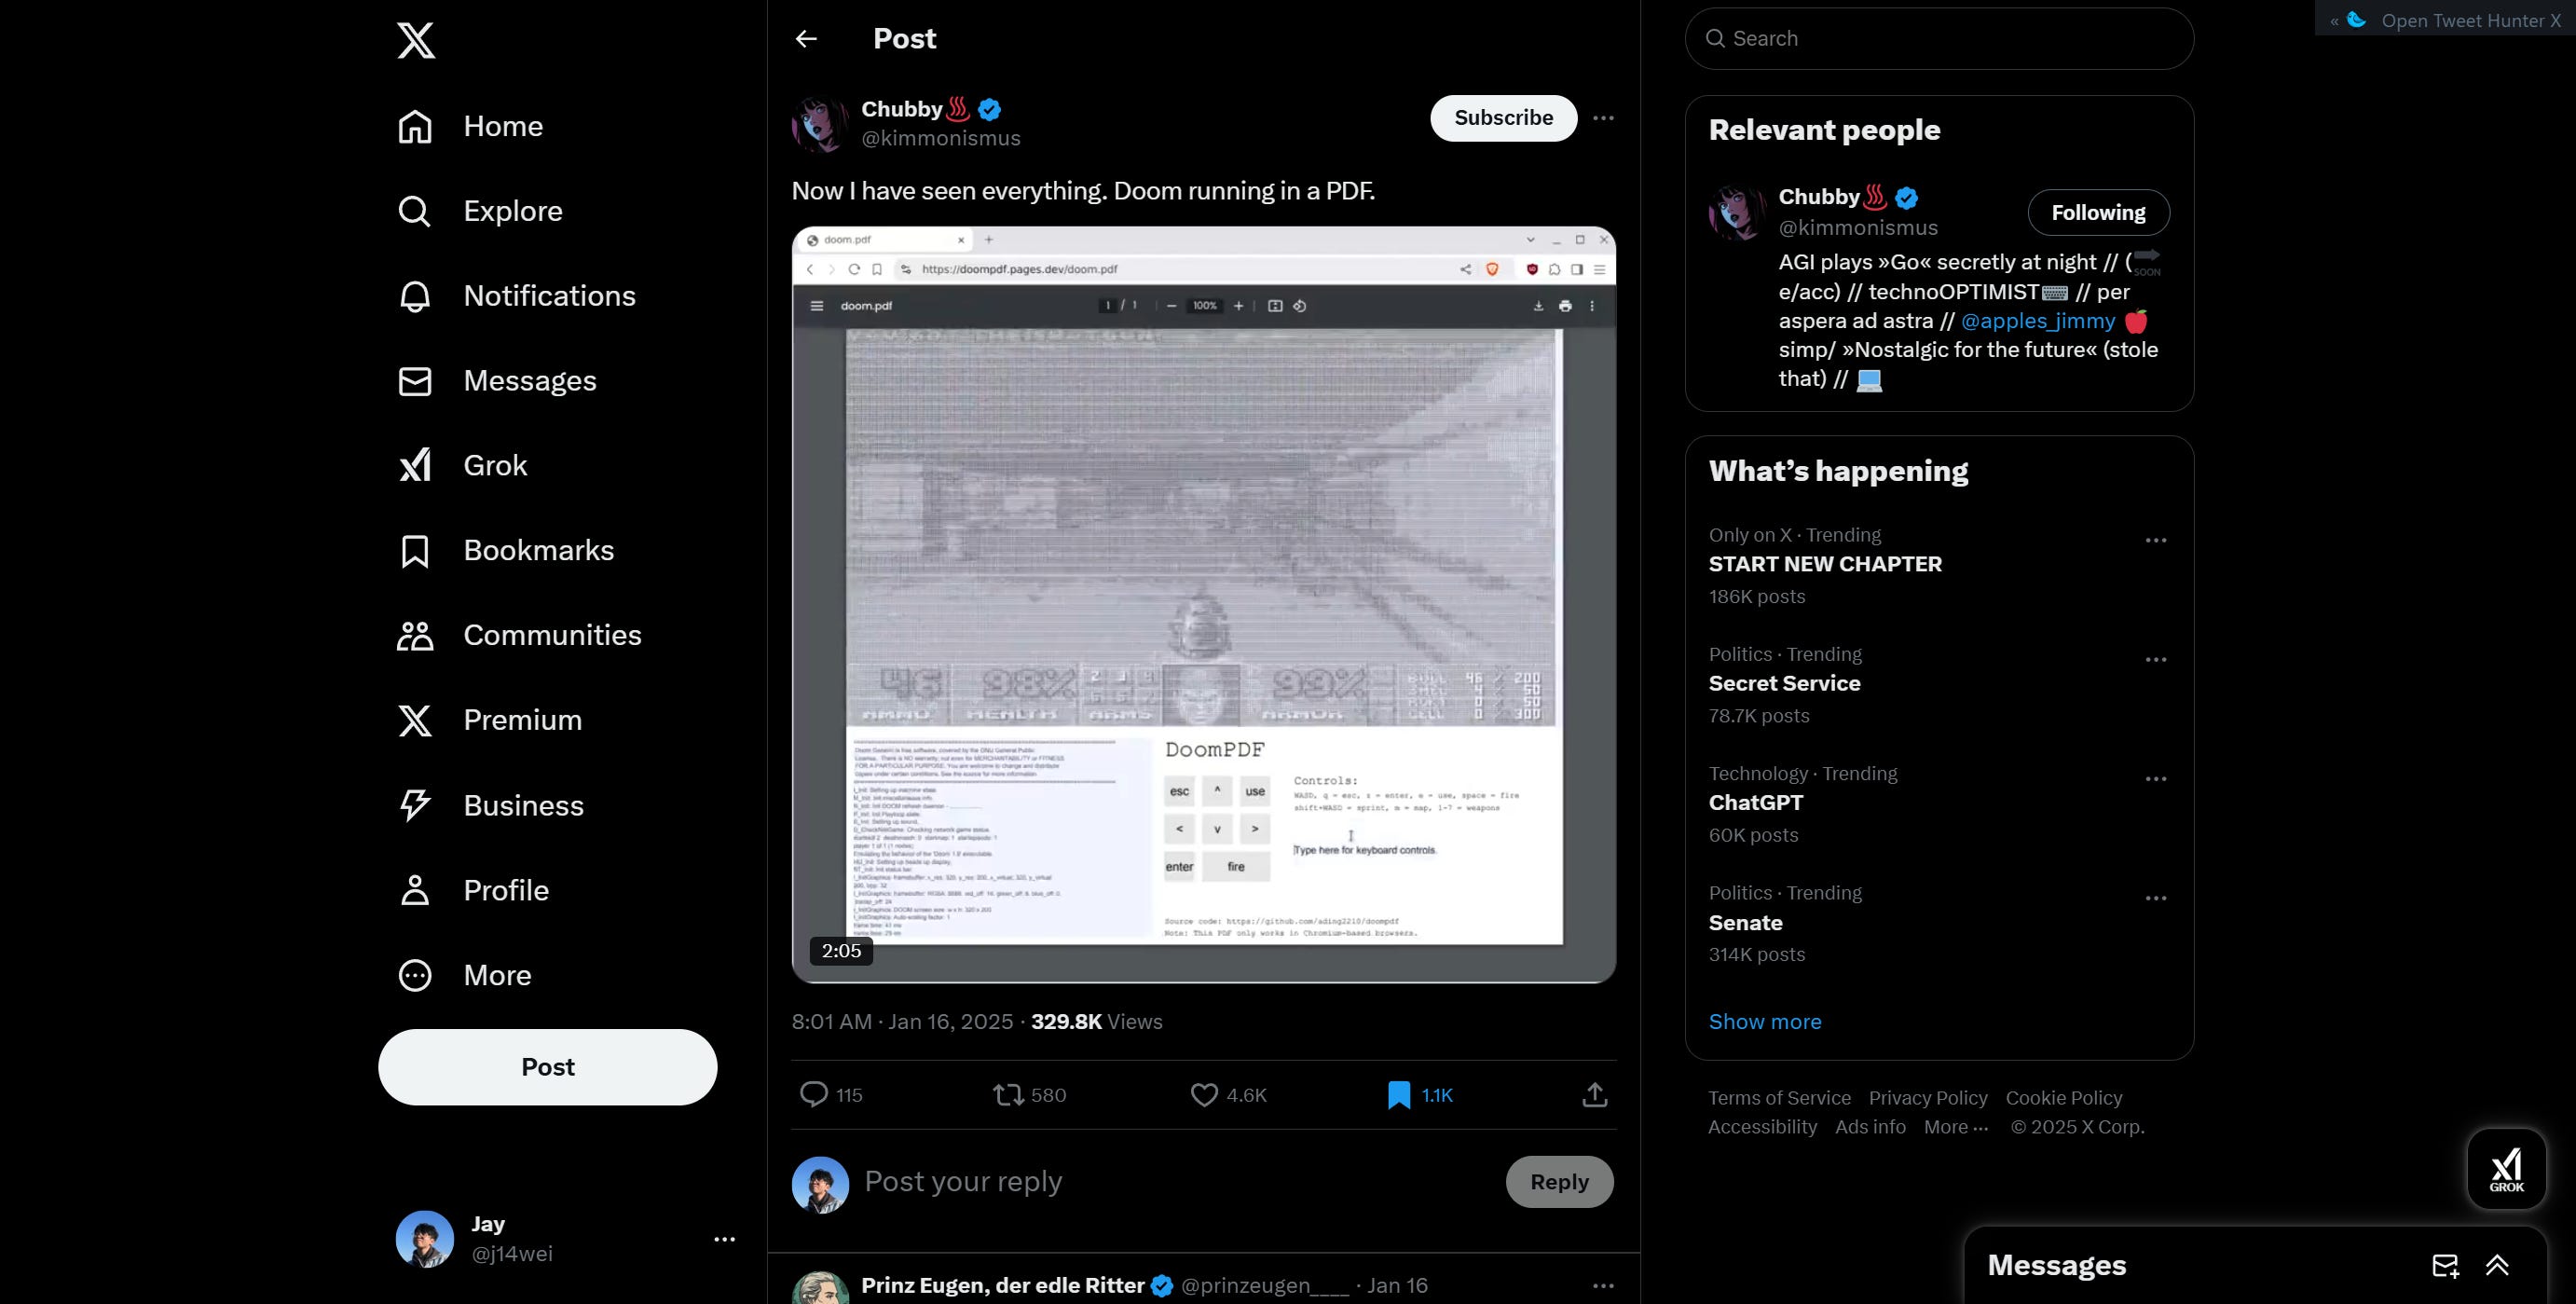
Task: Click the floating Grok button
Action: [2506, 1169]
